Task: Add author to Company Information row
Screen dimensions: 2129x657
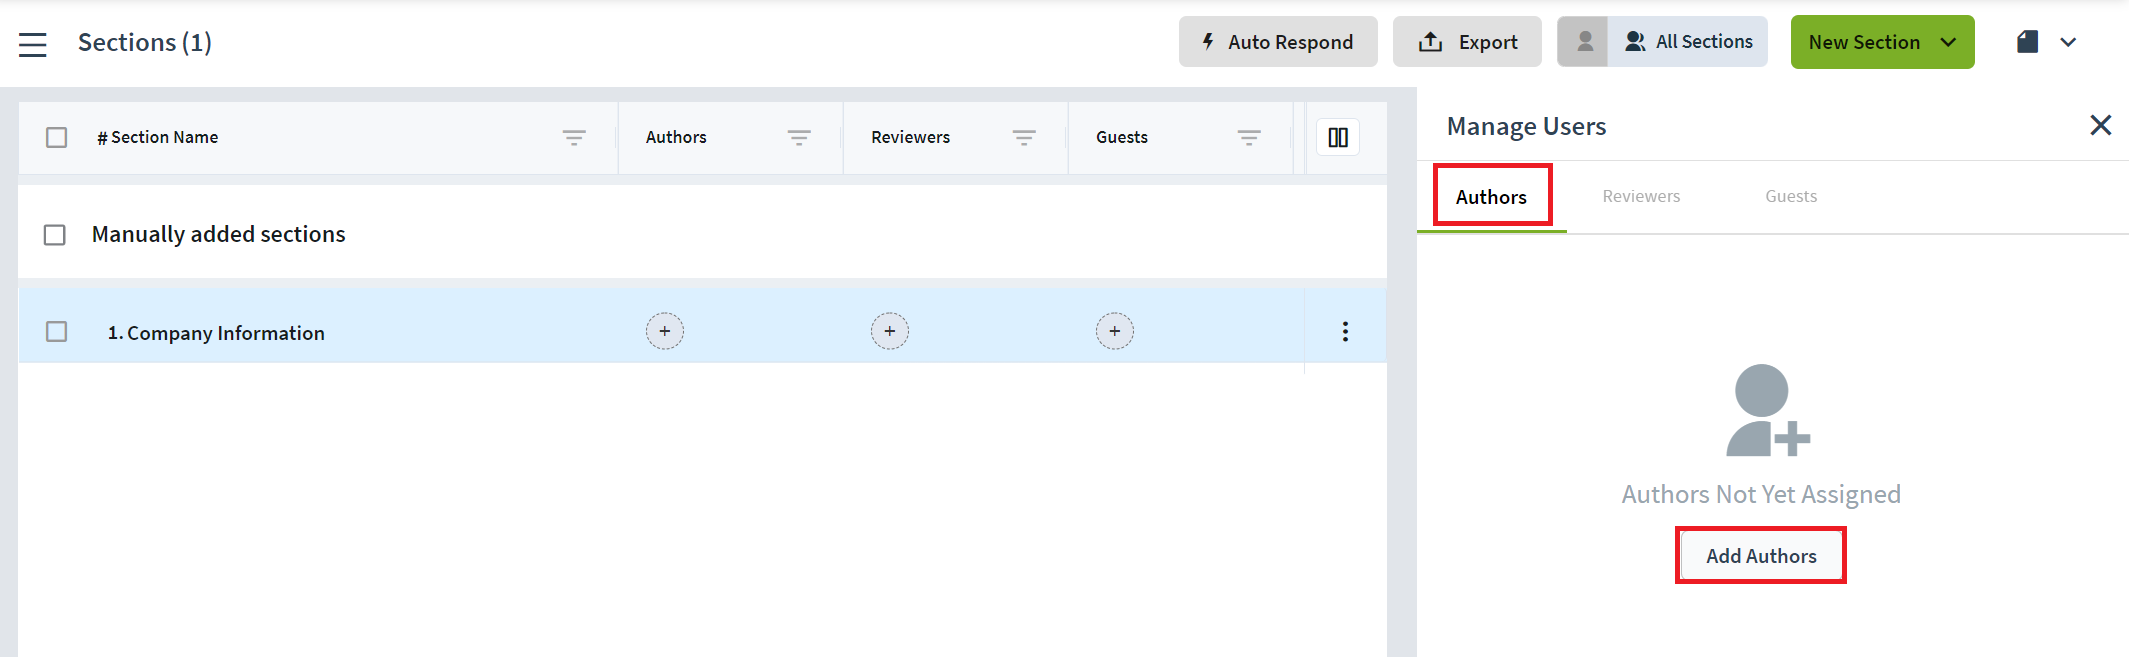Action: pyautogui.click(x=665, y=331)
